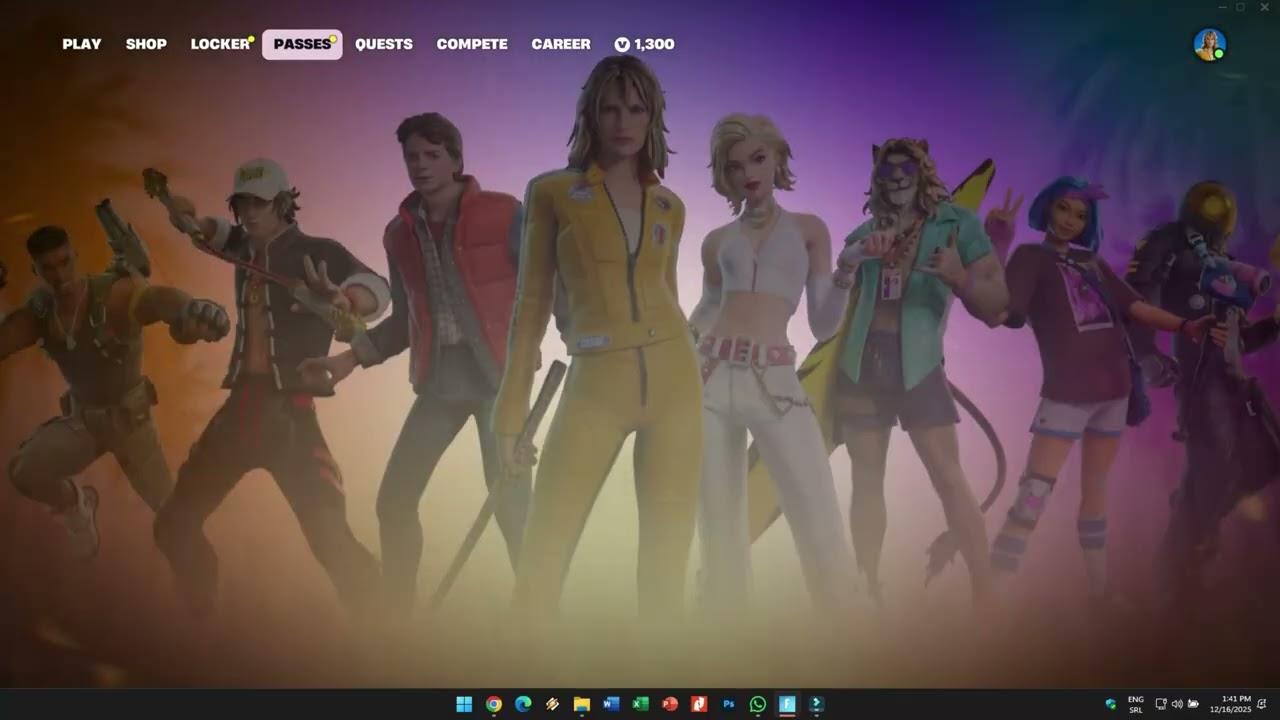The height and width of the screenshot is (720, 1280).
Task: Open PowerPoint from taskbar
Action: 670,704
